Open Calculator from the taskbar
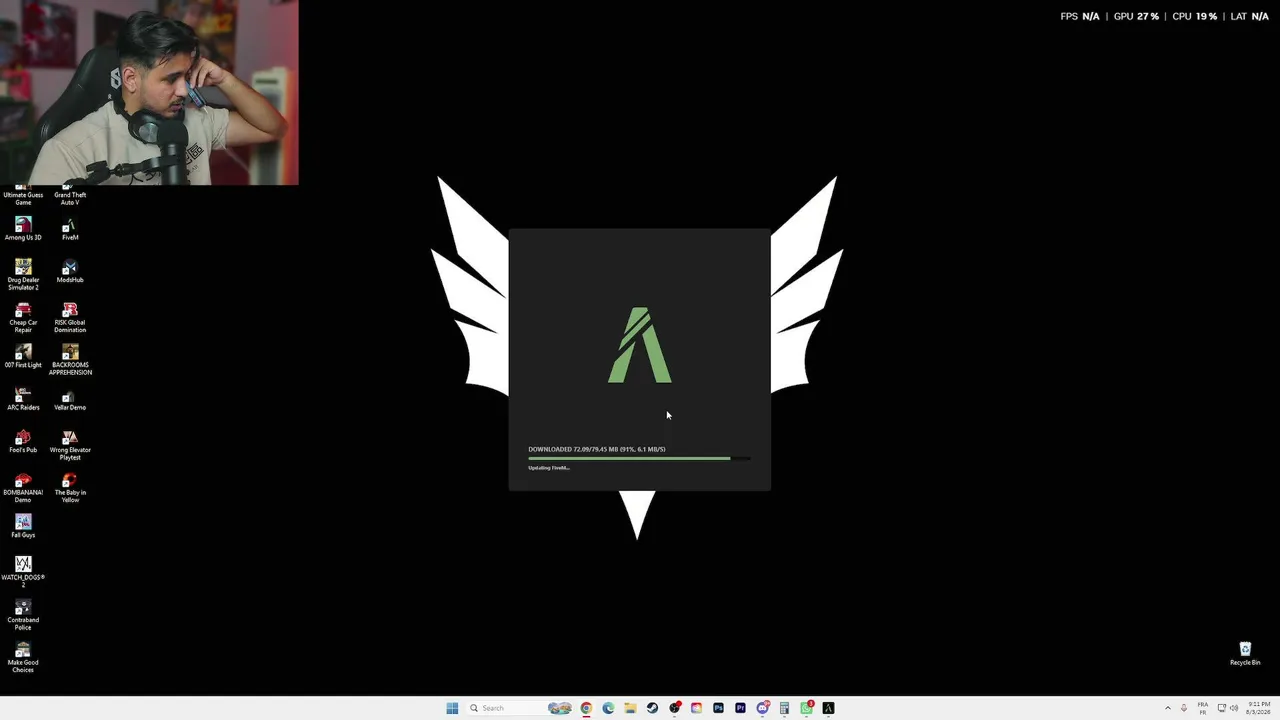 [784, 708]
